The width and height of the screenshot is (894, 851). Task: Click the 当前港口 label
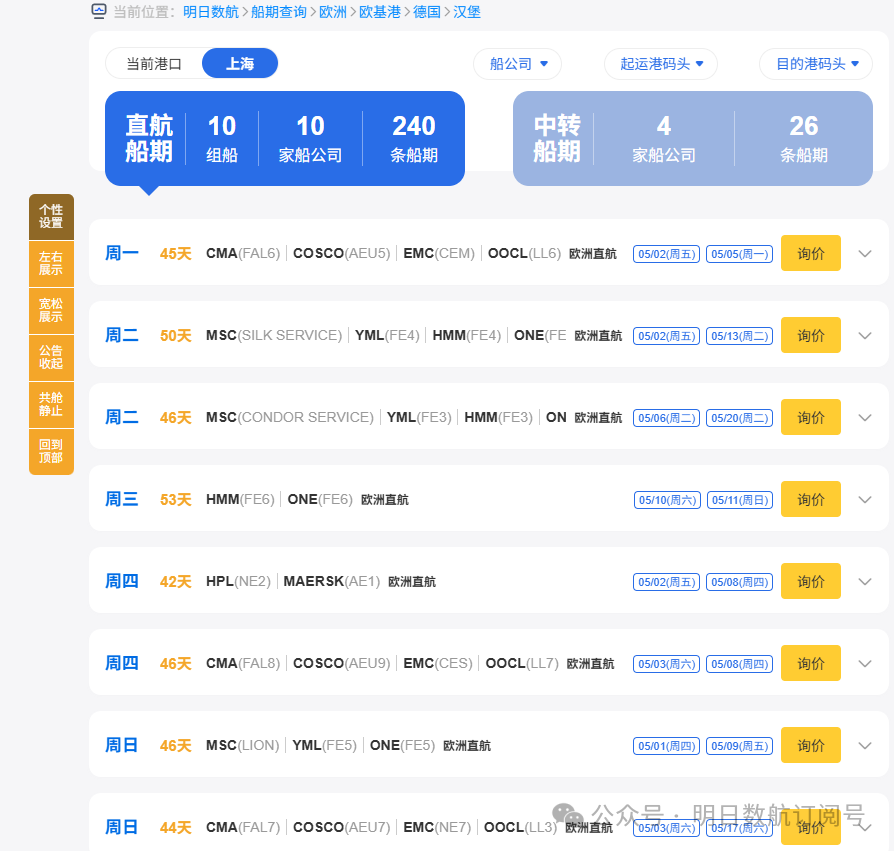click(x=154, y=64)
